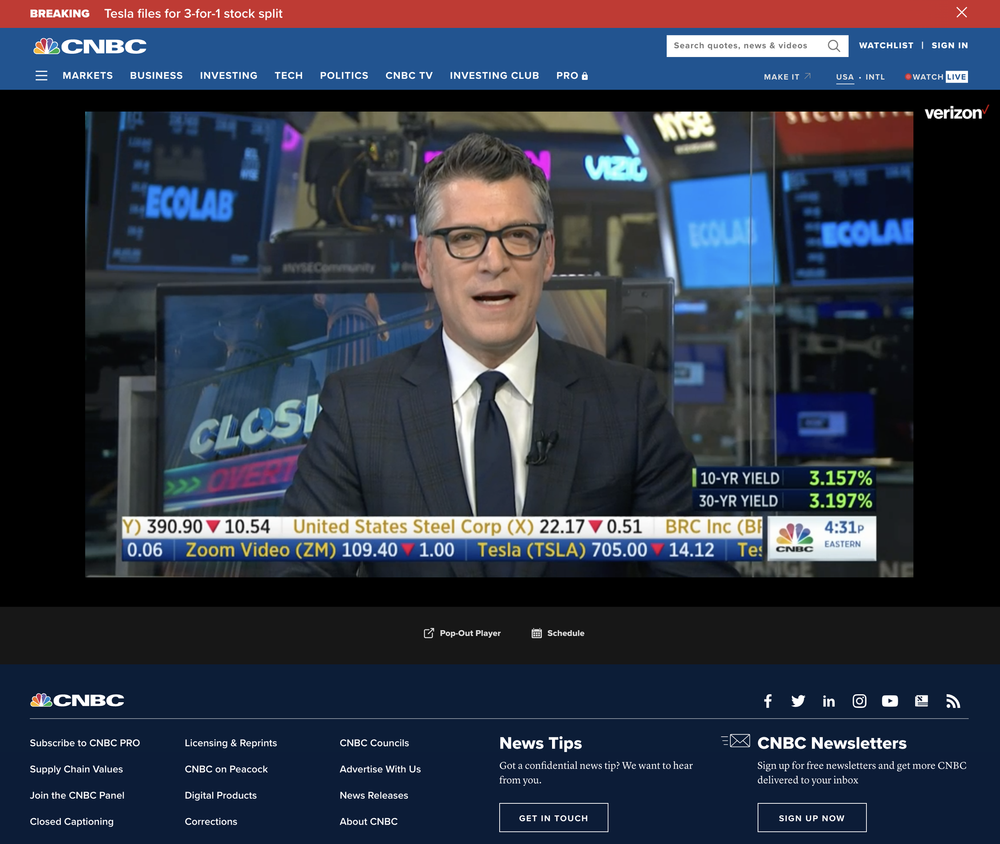The height and width of the screenshot is (844, 1000).
Task: Open Closed Captioning link
Action: coord(71,821)
